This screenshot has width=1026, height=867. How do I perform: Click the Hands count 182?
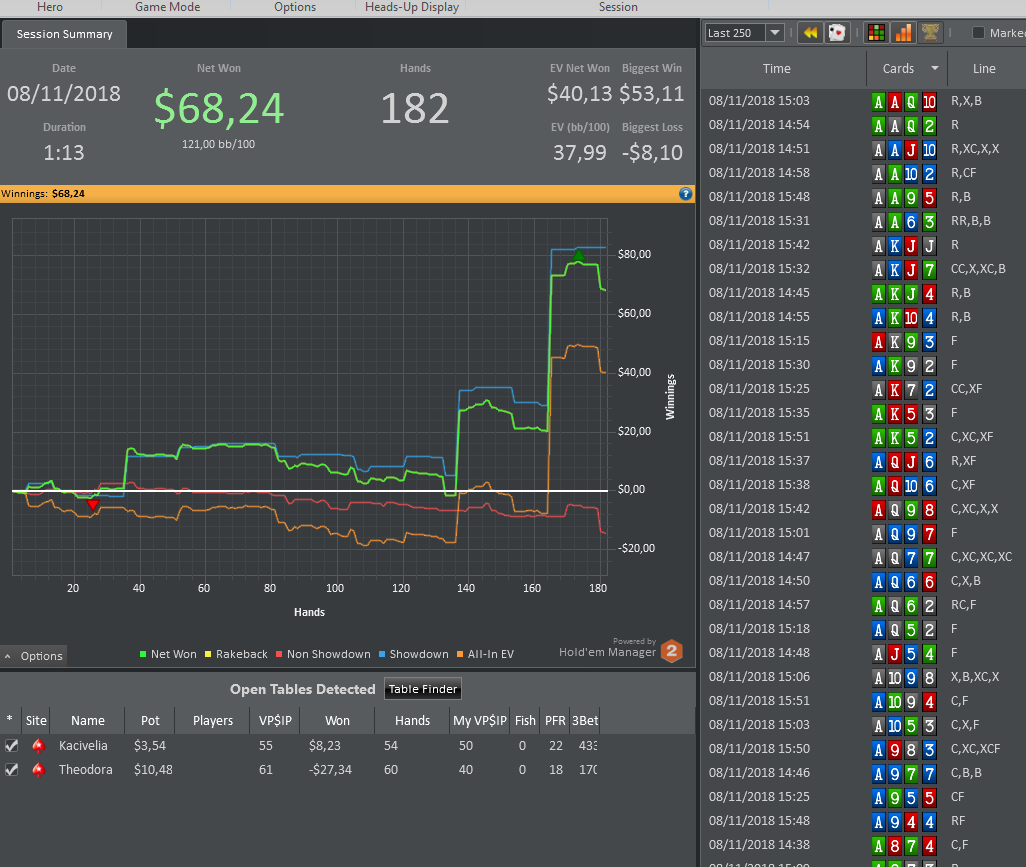[x=415, y=108]
